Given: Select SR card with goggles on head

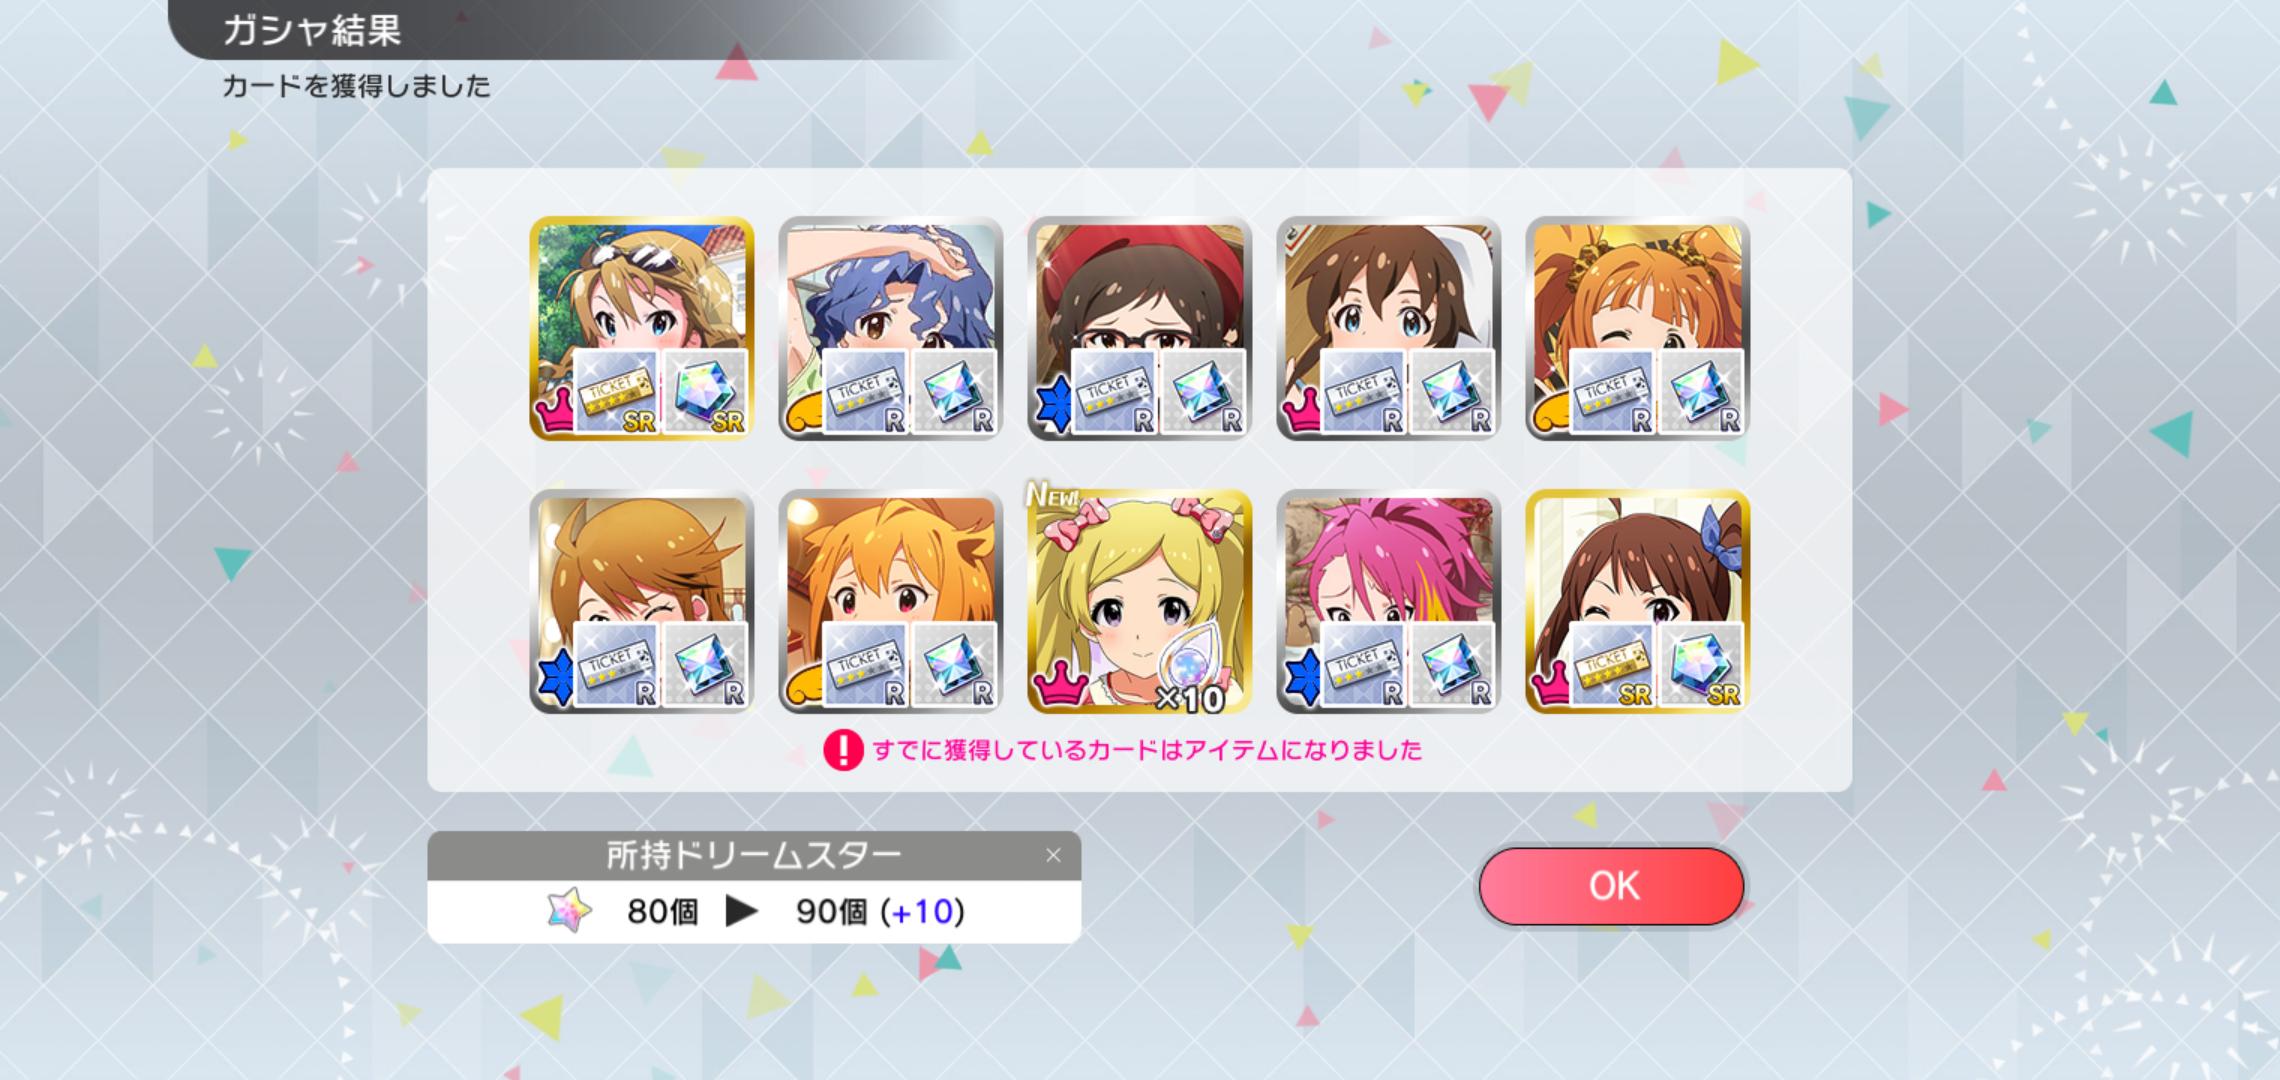Looking at the screenshot, I should pos(641,328).
